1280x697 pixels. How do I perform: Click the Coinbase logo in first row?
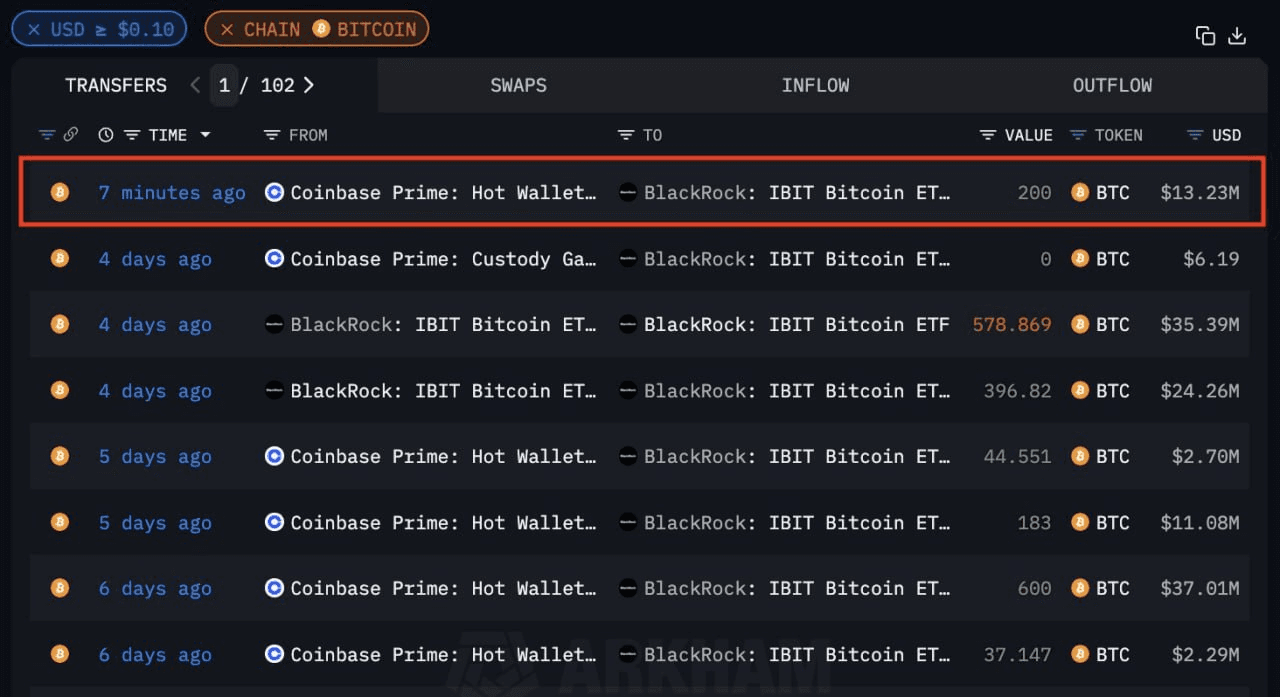coord(274,192)
